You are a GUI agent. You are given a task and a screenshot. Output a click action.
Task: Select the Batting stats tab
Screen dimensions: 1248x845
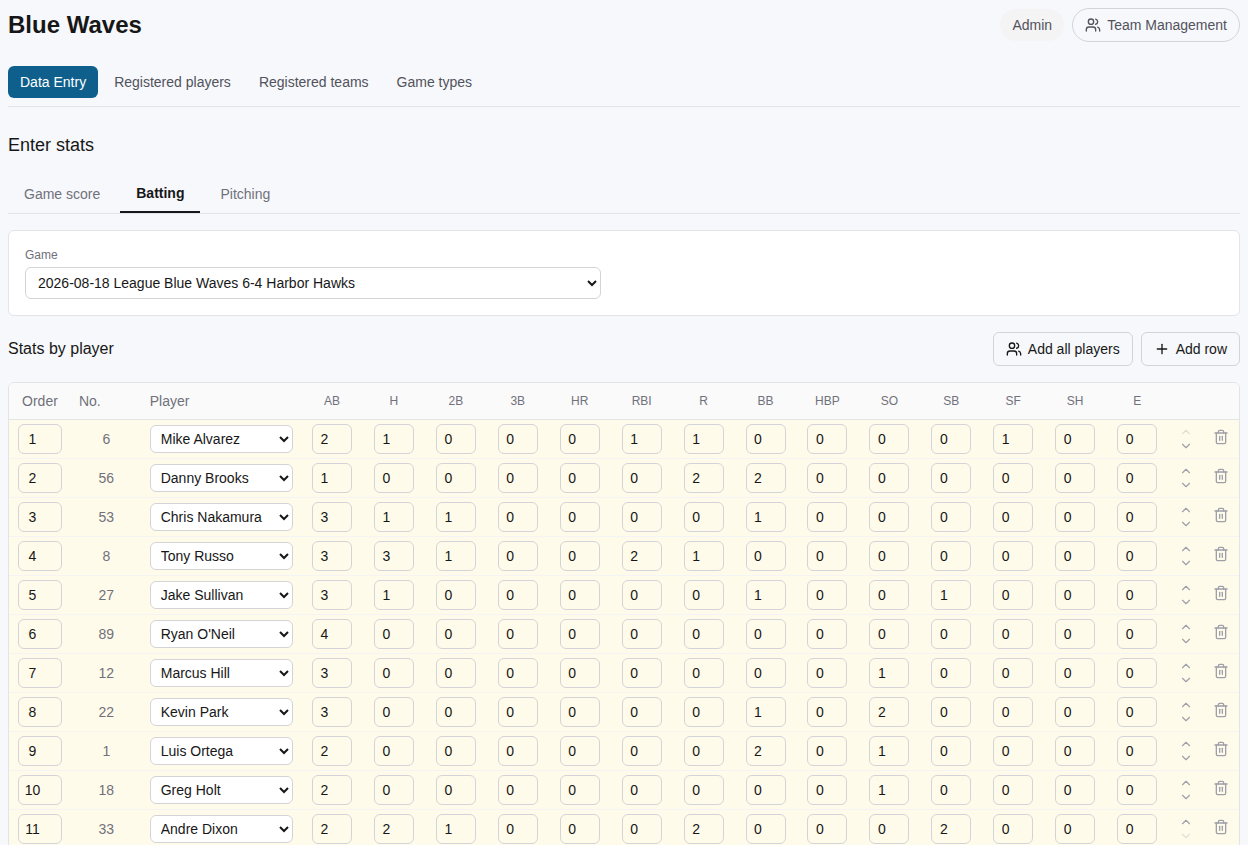click(x=160, y=193)
